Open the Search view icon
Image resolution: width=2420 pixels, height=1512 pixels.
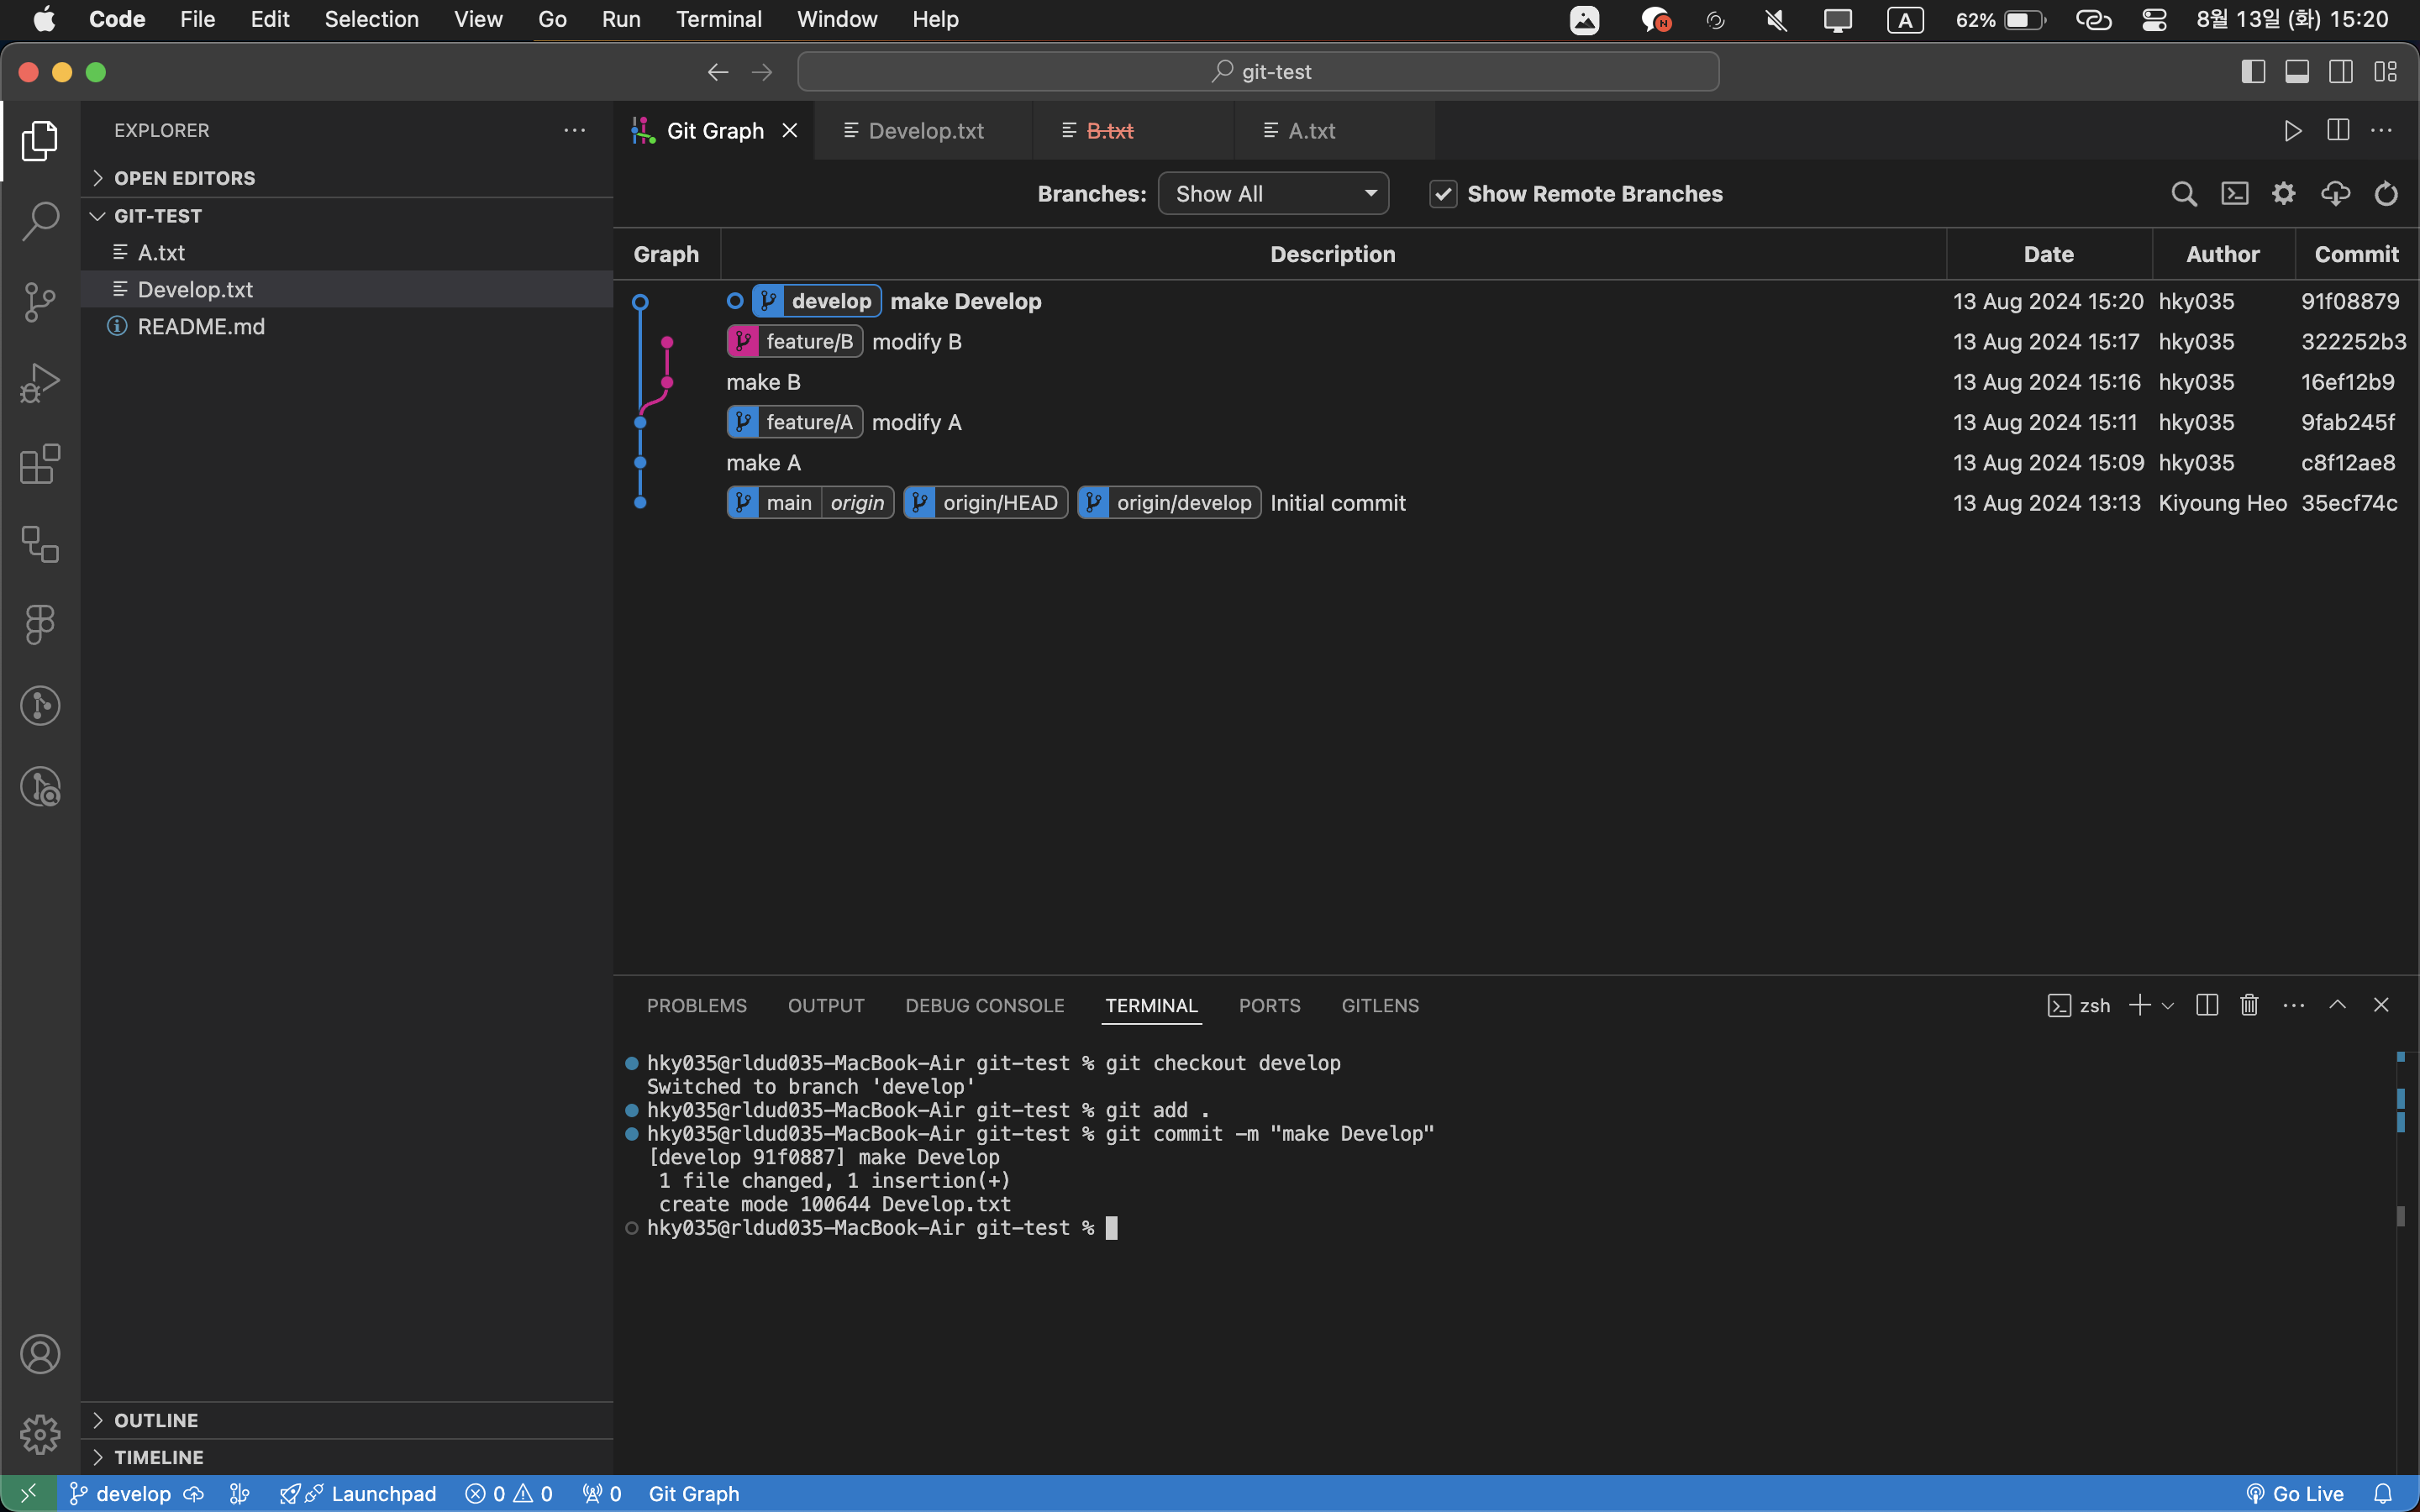[x=40, y=221]
